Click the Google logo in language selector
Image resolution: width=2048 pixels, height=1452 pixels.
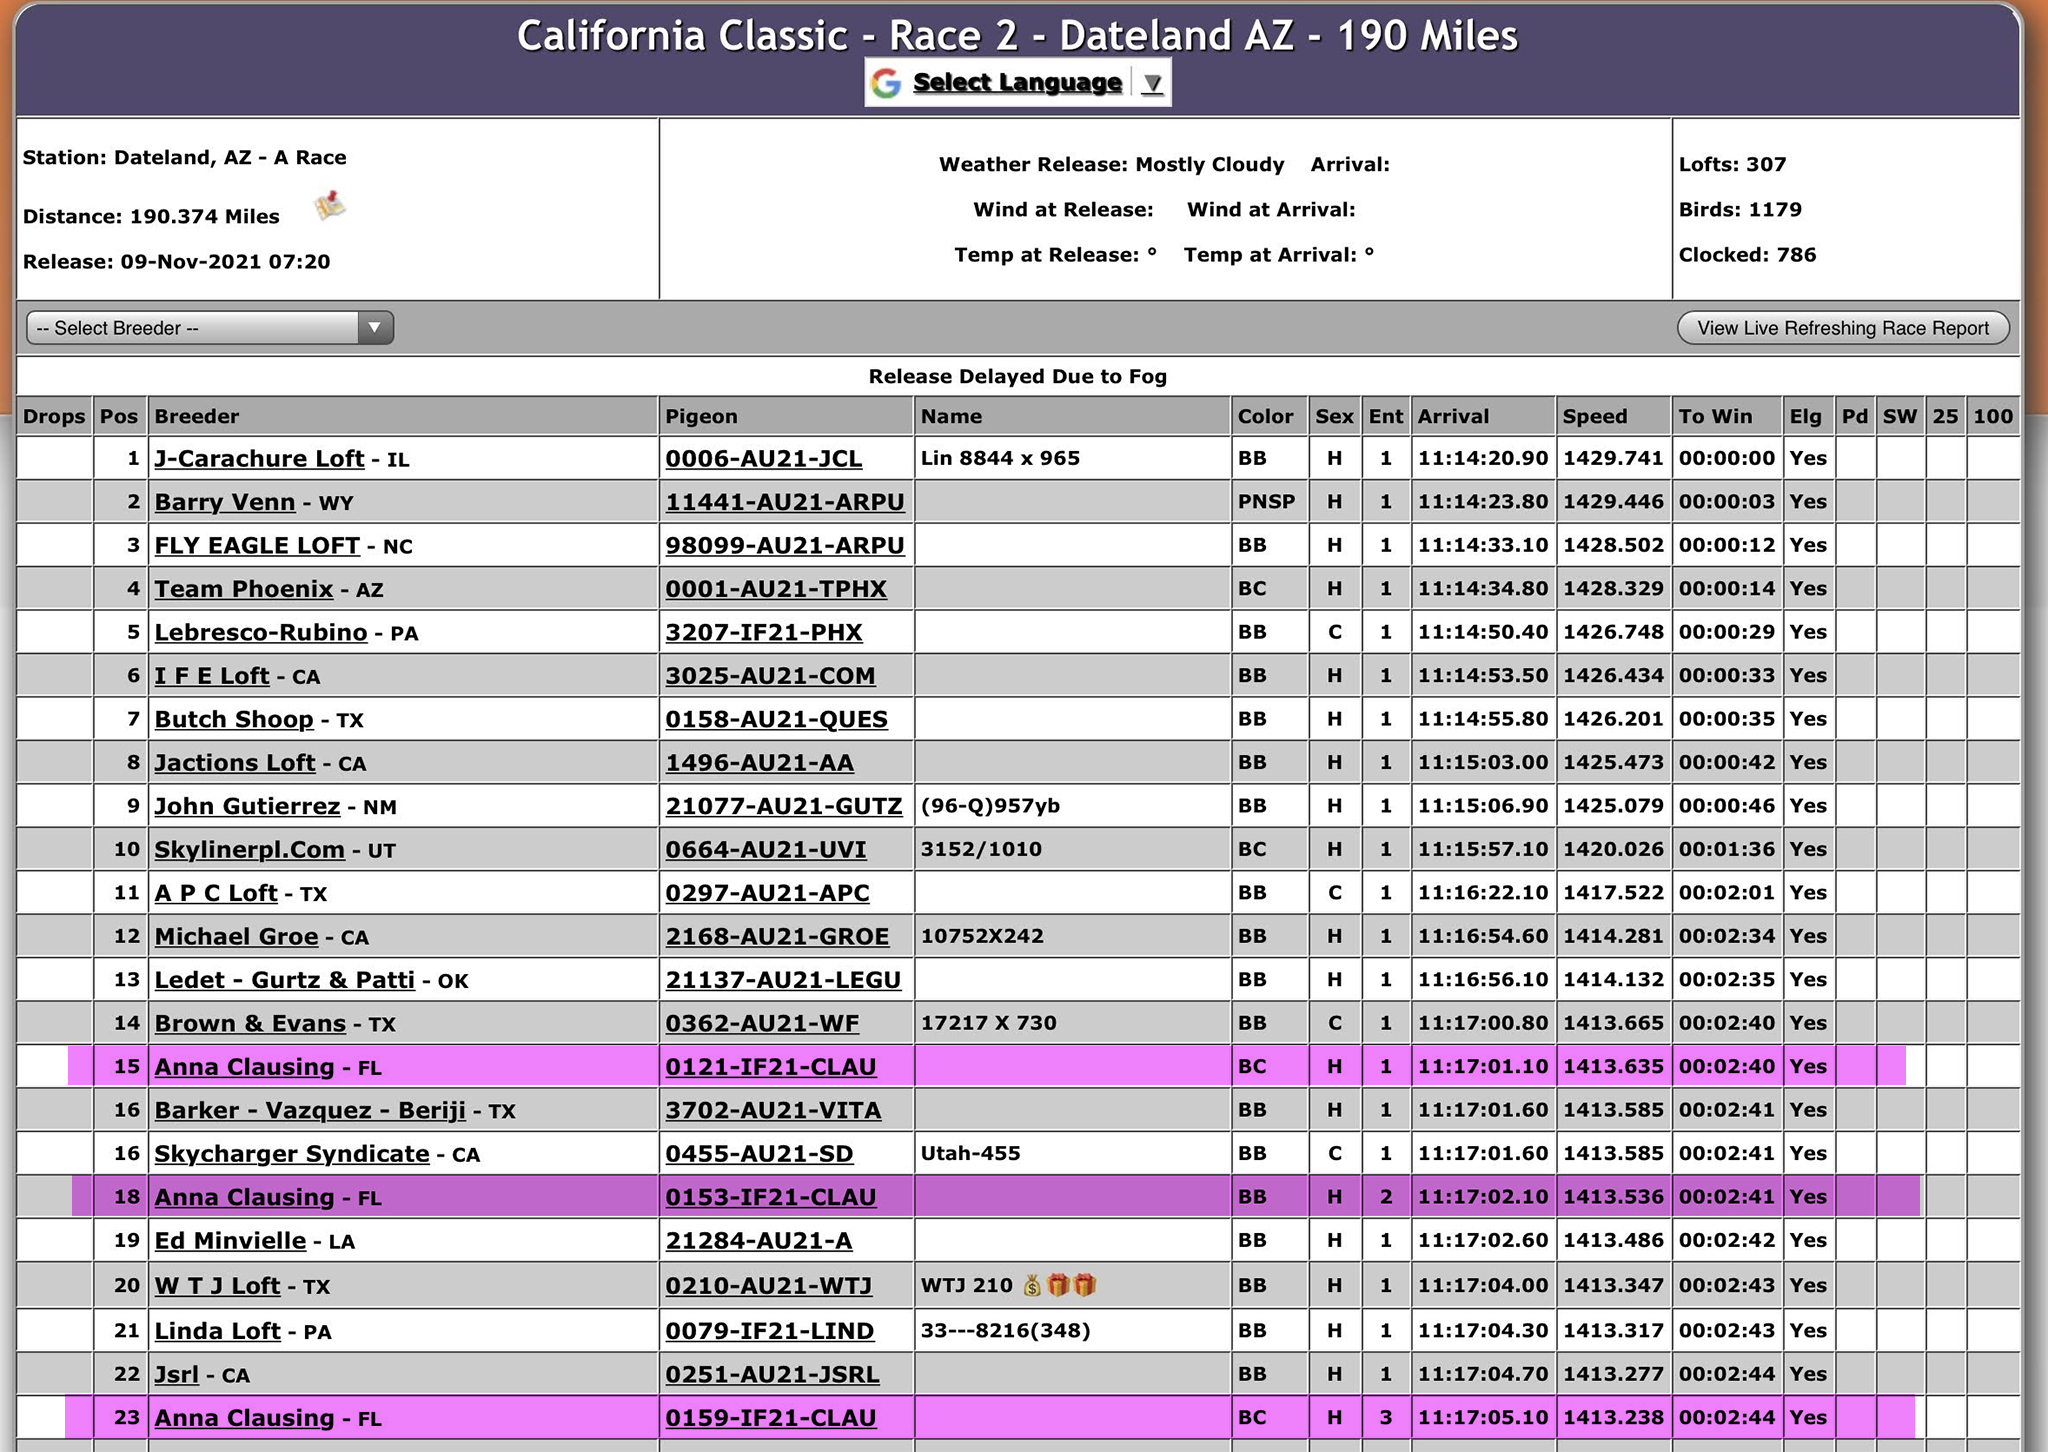885,83
